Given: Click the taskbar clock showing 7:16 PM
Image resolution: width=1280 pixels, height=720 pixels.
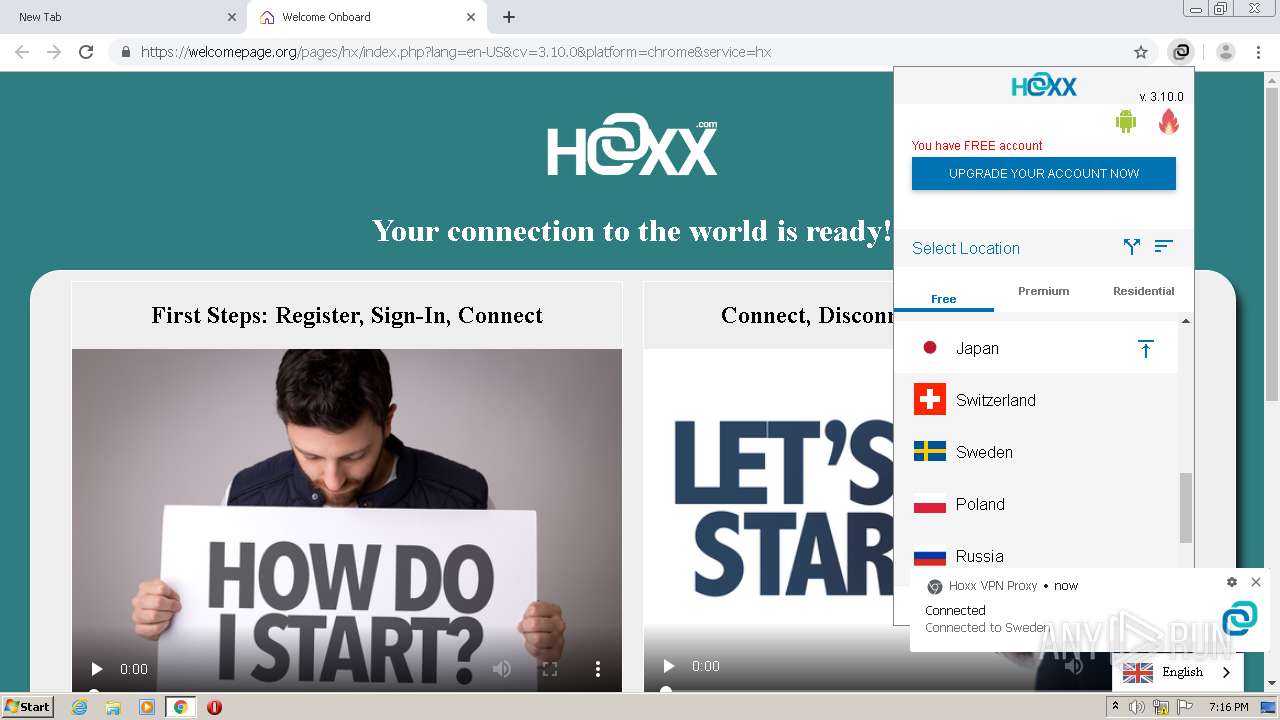Looking at the screenshot, I should click(x=1228, y=707).
